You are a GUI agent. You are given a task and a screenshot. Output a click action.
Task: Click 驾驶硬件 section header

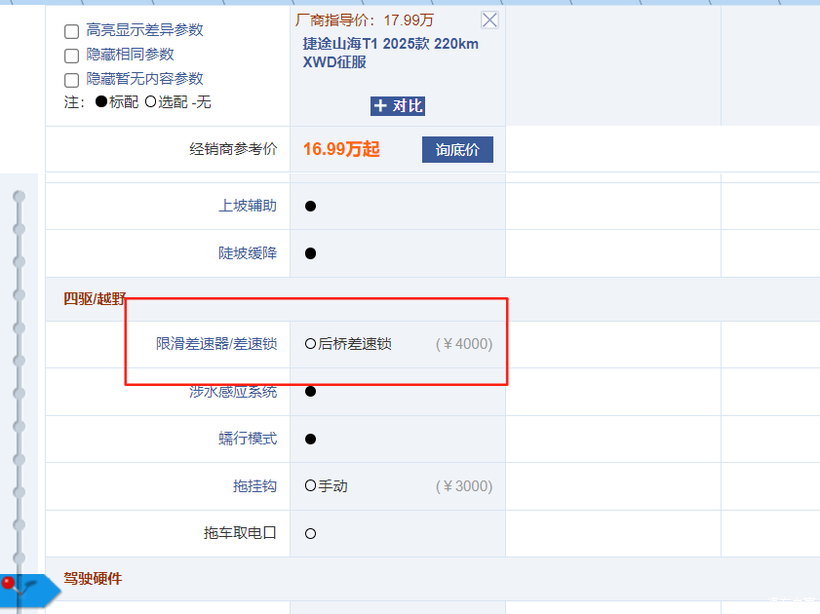pos(93,578)
